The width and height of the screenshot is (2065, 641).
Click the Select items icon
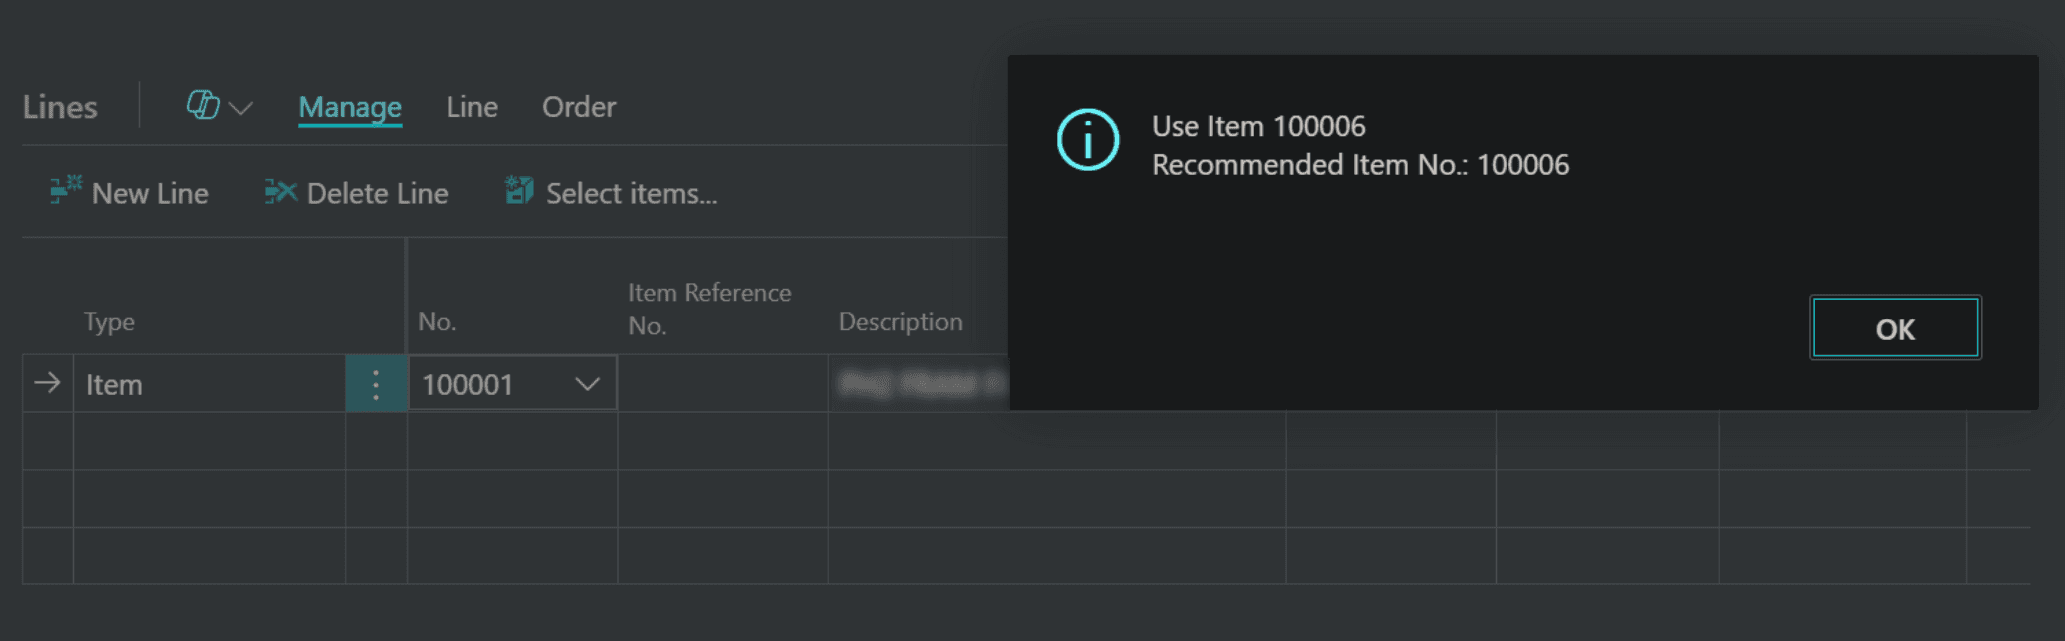pos(519,190)
